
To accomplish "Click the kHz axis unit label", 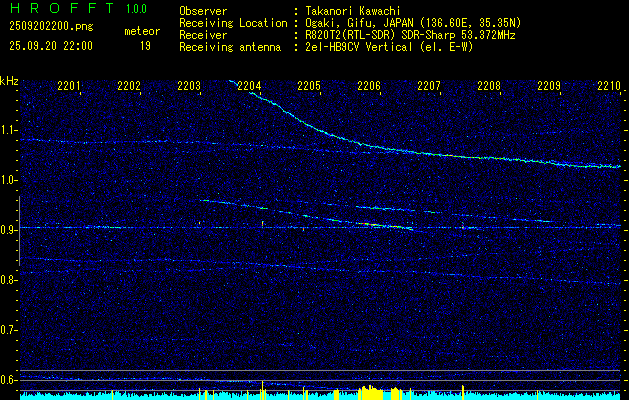I will pyautogui.click(x=9, y=81).
